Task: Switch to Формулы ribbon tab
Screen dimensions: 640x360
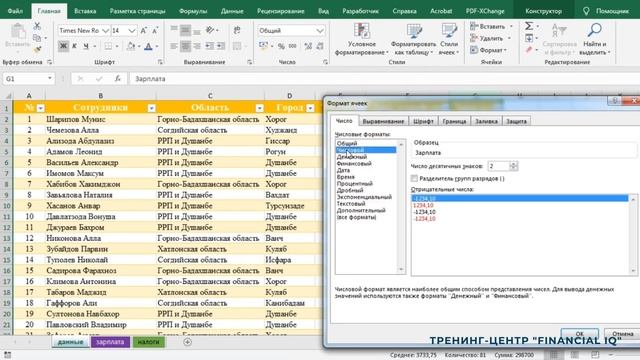Action: coord(193,11)
